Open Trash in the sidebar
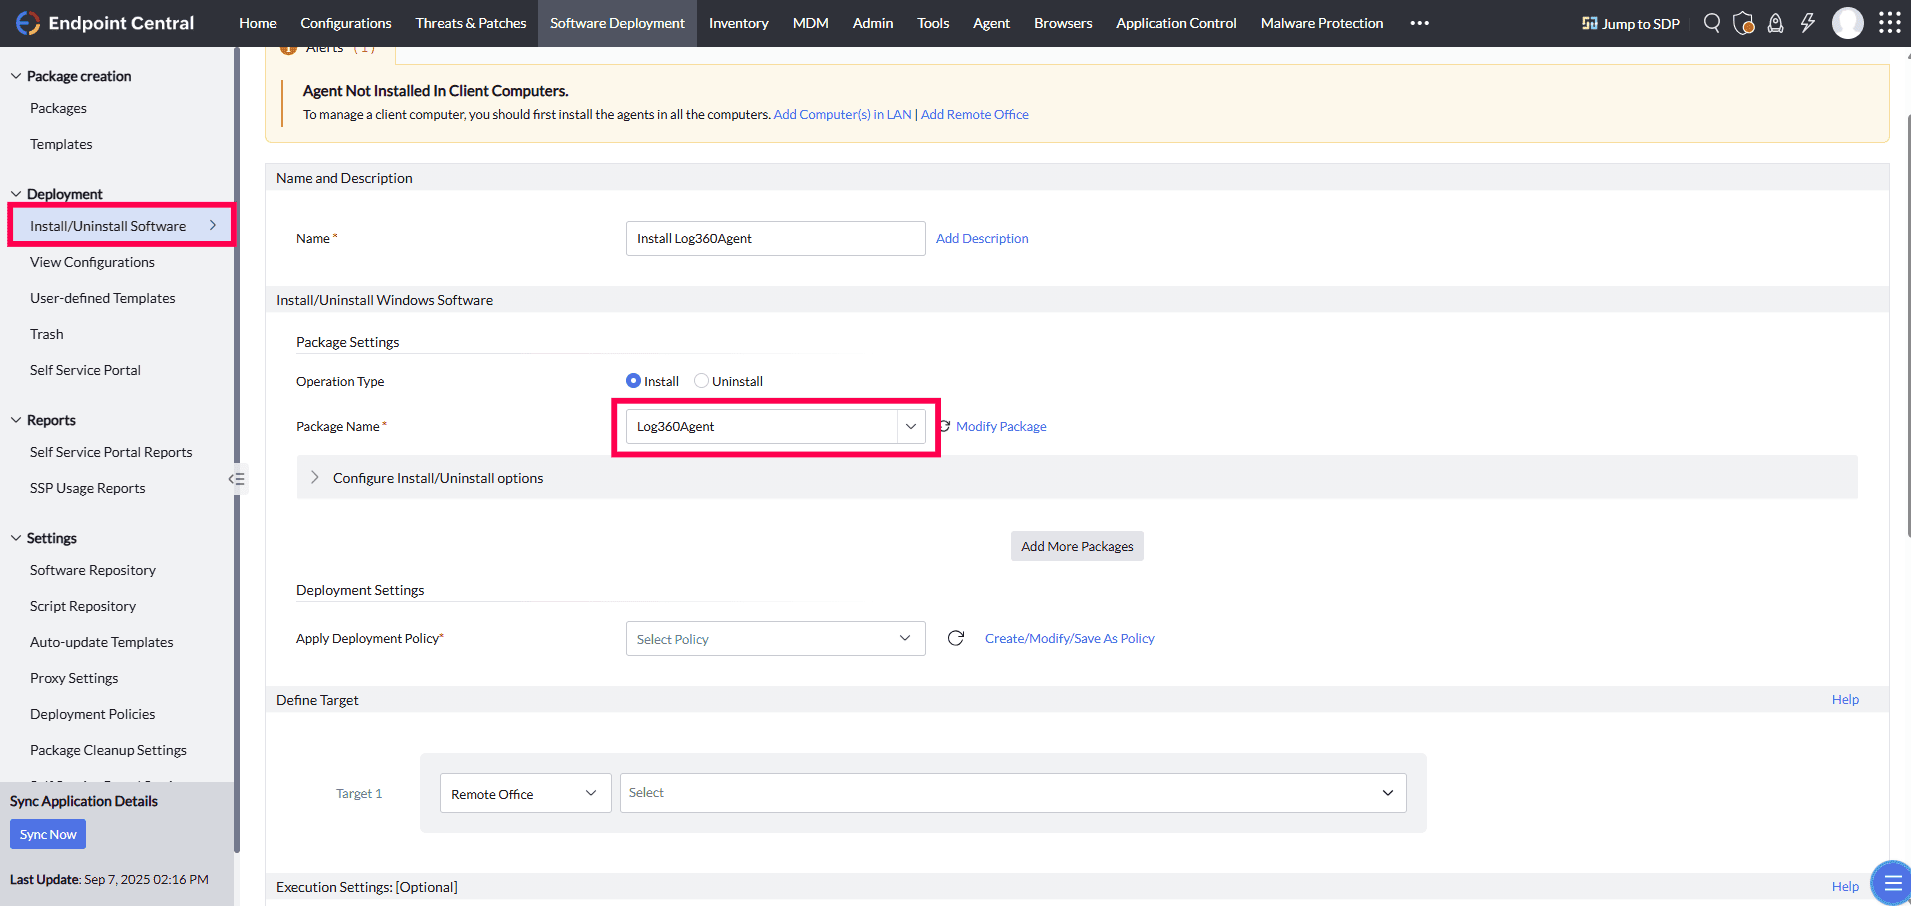1911x906 pixels. [46, 334]
